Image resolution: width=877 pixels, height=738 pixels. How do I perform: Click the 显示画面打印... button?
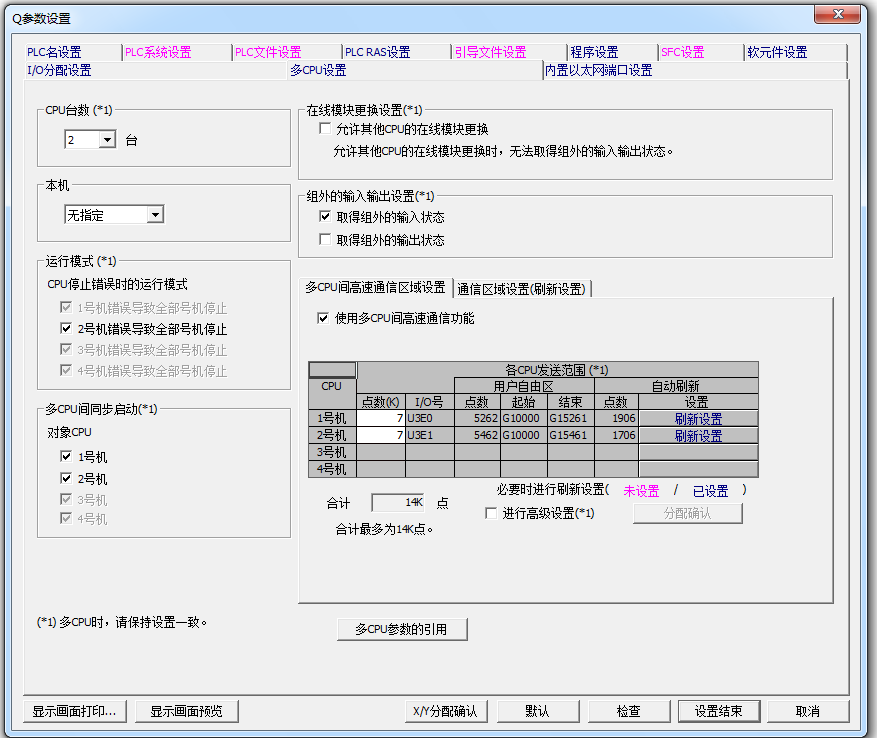click(74, 711)
